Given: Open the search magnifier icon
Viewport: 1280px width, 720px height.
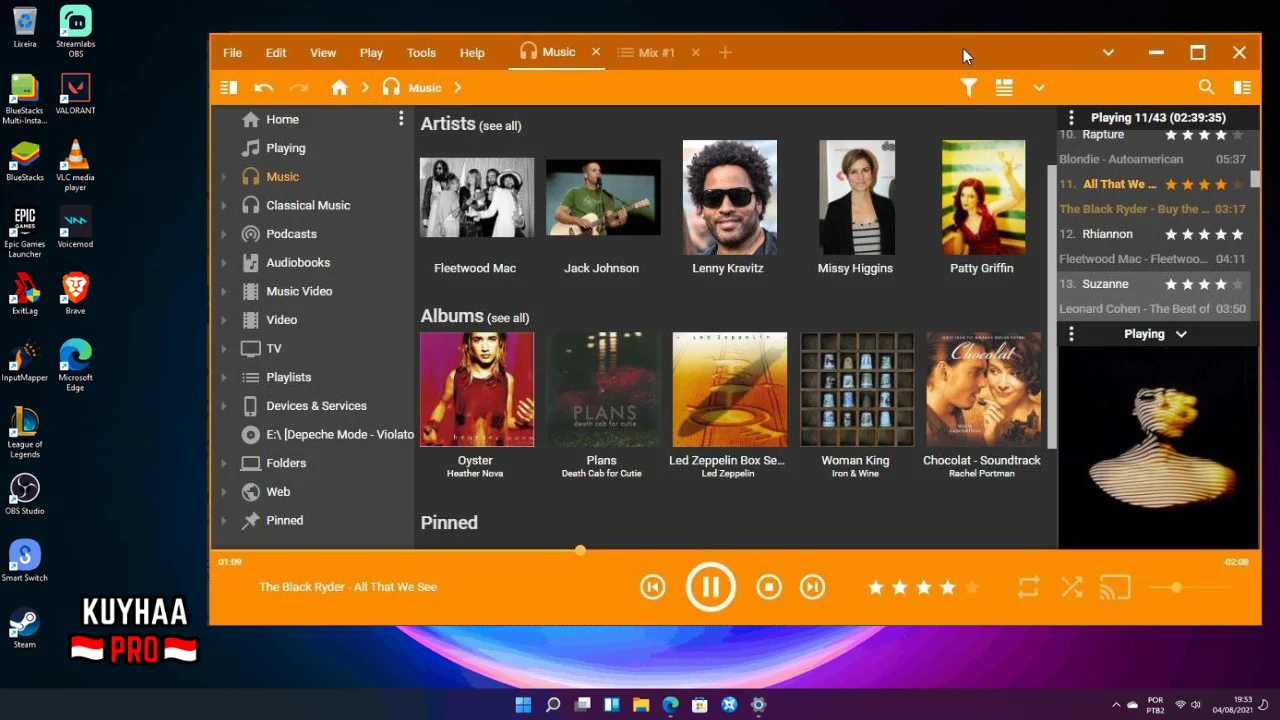Looking at the screenshot, I should pos(1206,88).
